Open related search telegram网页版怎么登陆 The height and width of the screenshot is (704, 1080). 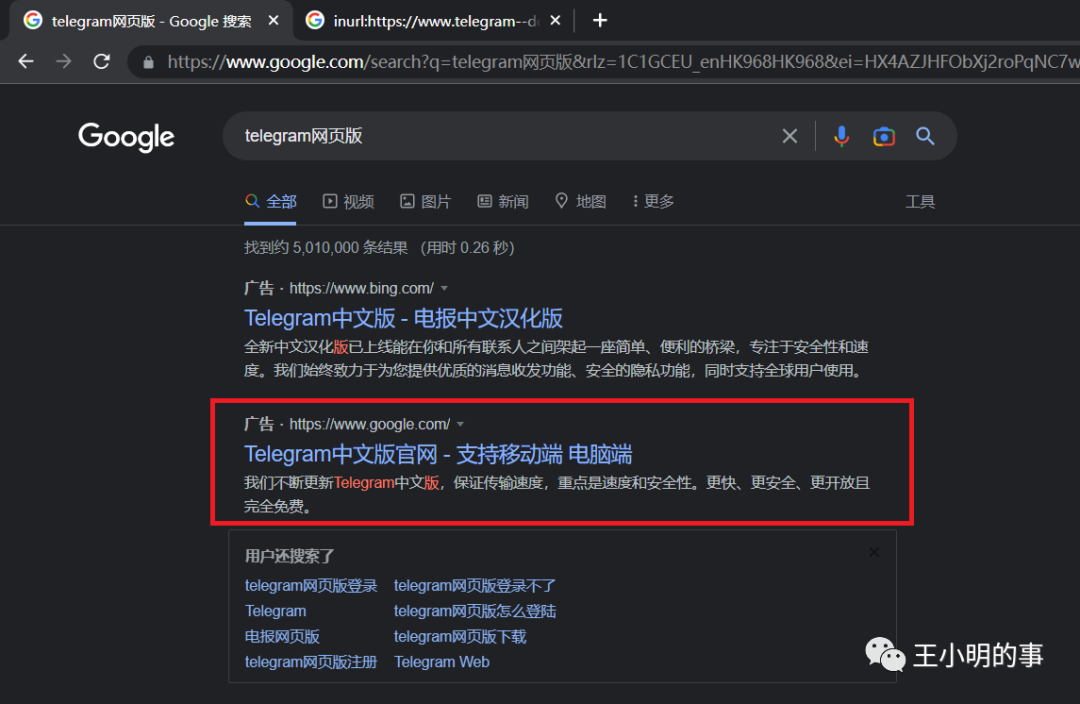coord(475,611)
